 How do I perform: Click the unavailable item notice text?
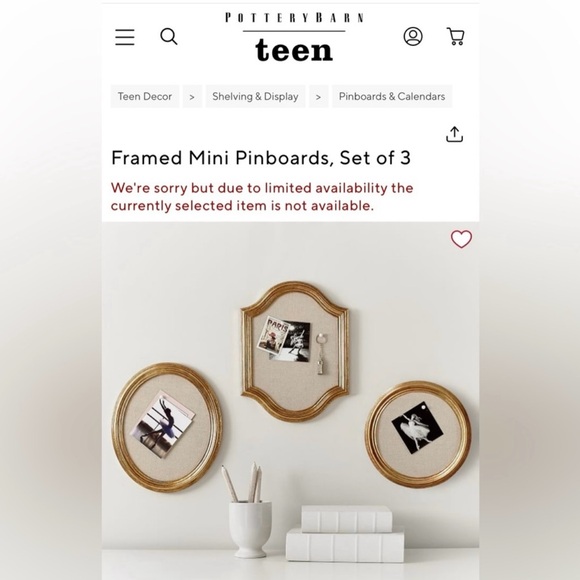click(262, 197)
